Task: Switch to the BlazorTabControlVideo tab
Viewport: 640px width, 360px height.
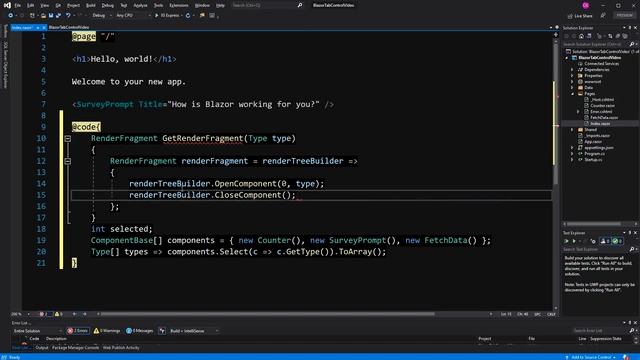Action: (69, 27)
